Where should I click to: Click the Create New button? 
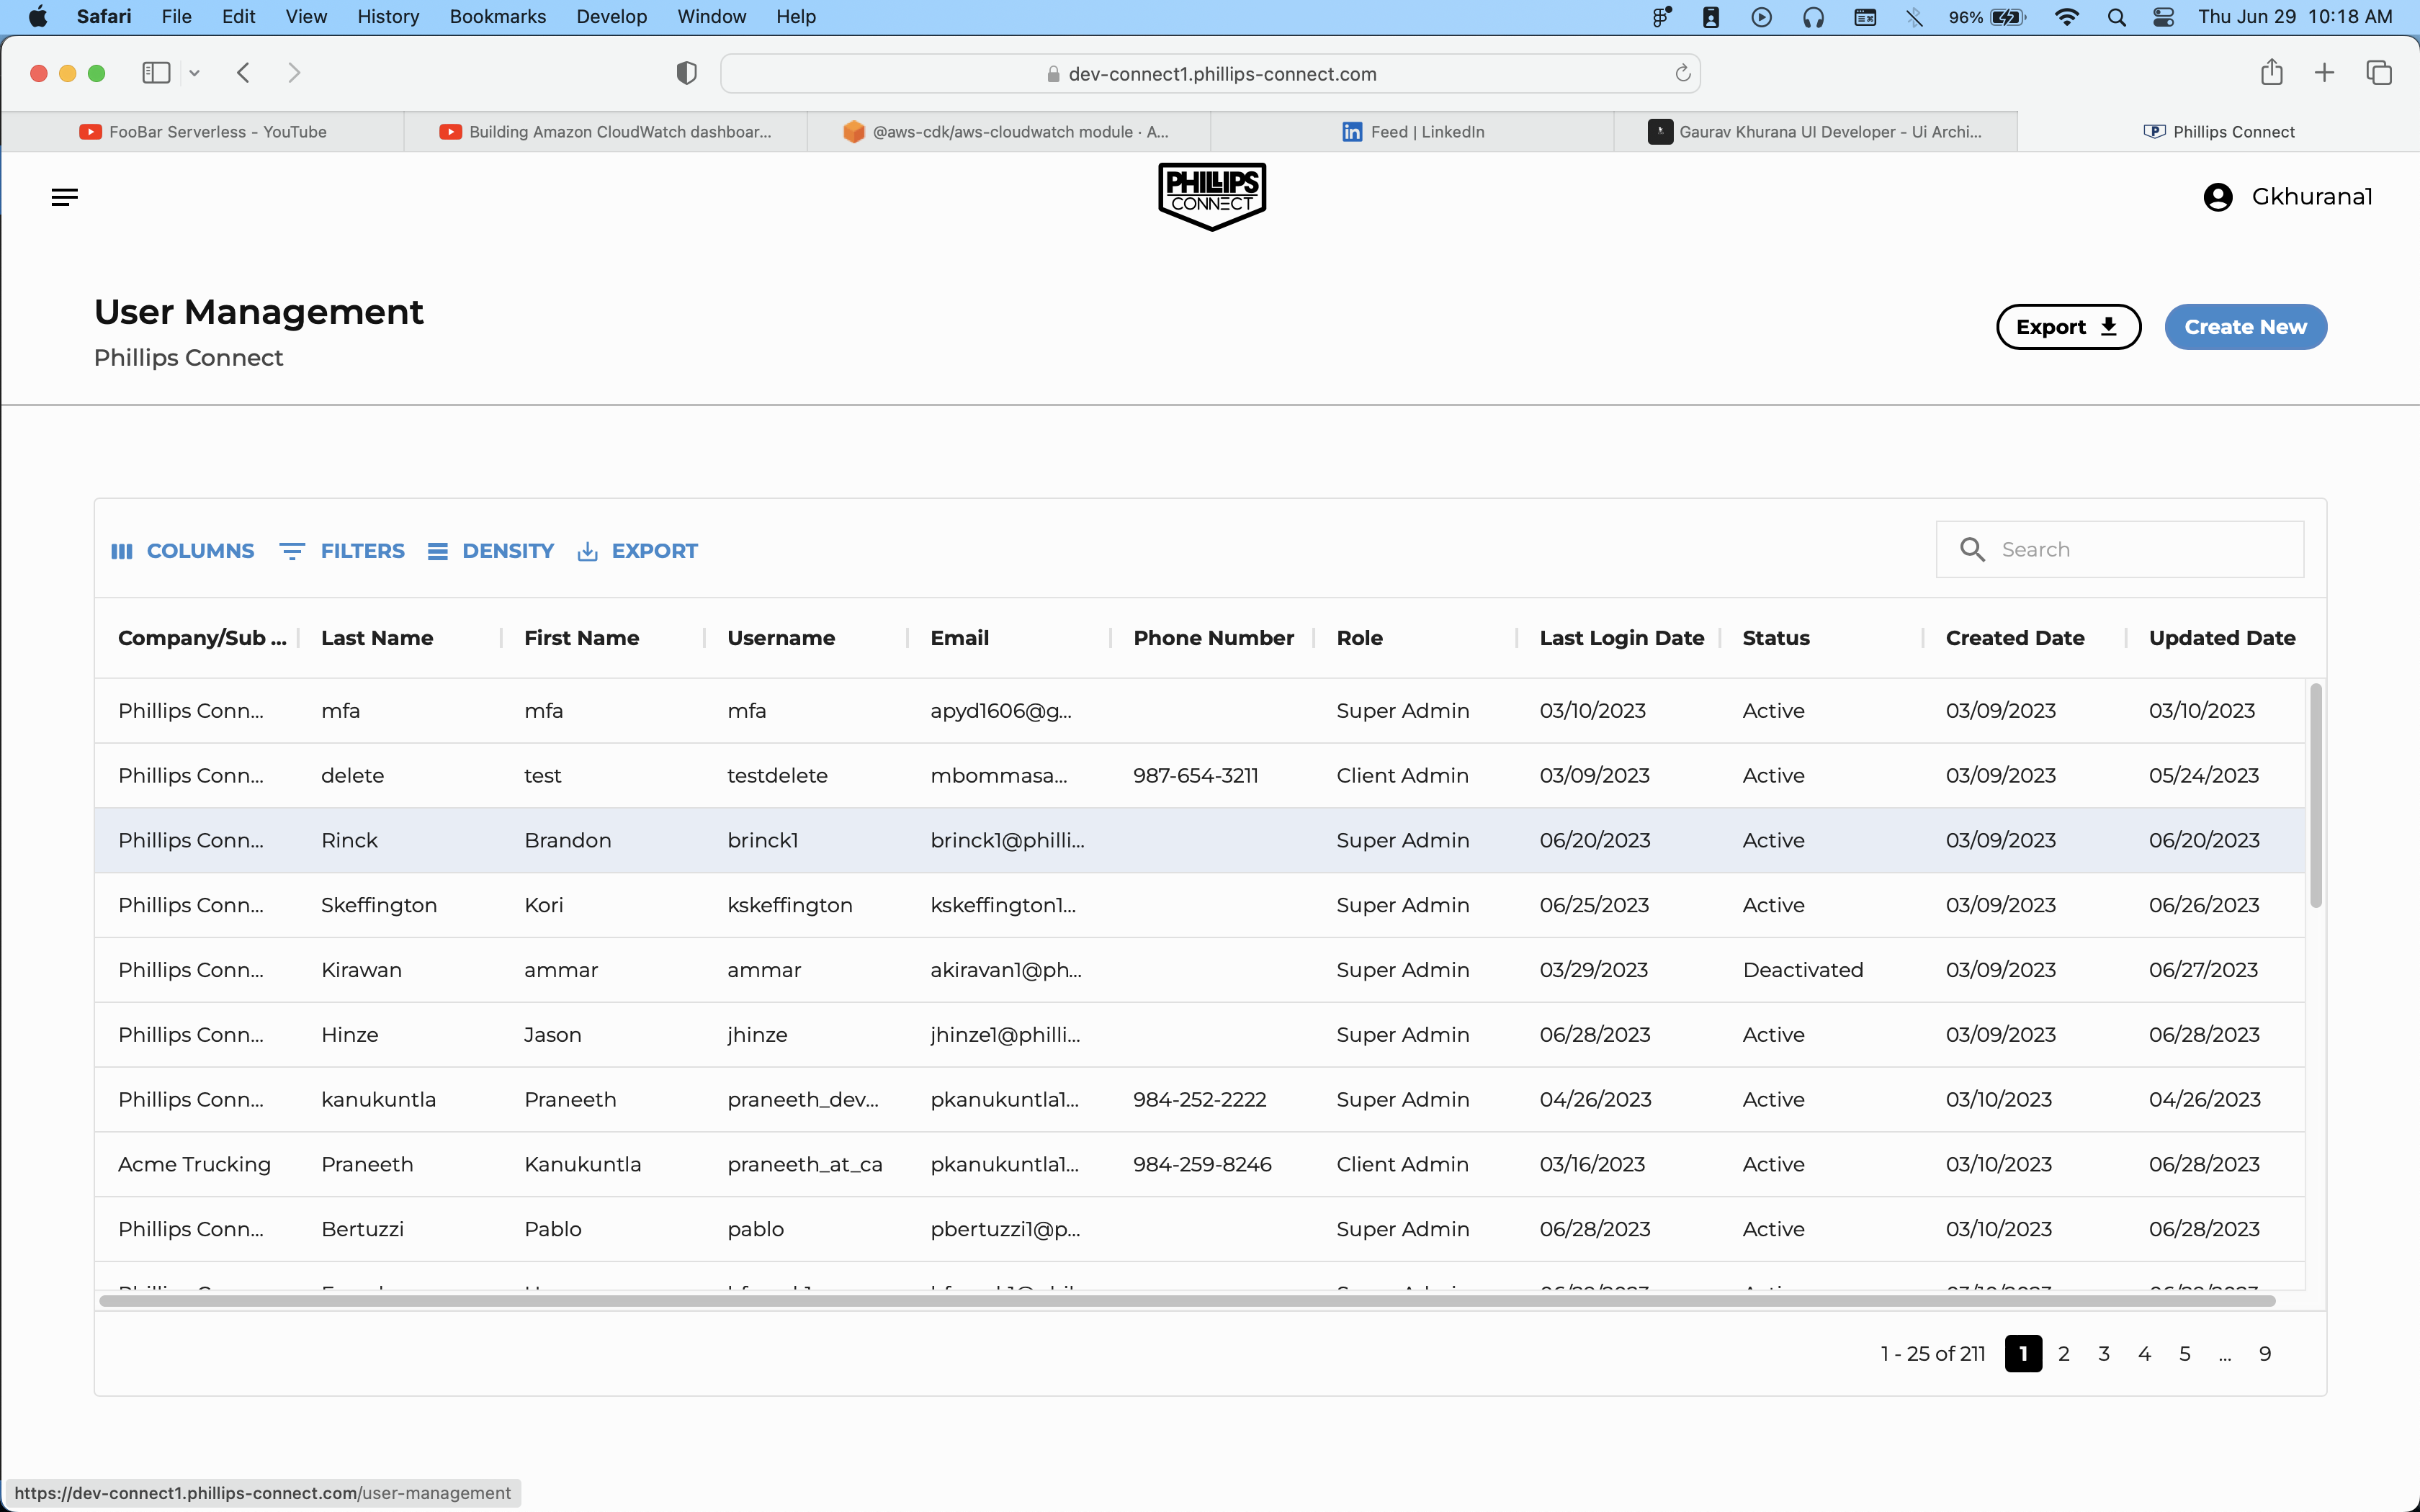pyautogui.click(x=2245, y=327)
